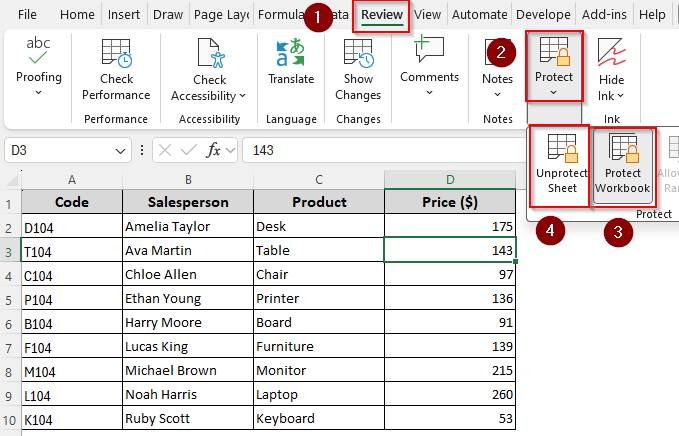Image resolution: width=679 pixels, height=436 pixels.
Task: Expand the Hide Ink dropdown arrow
Action: 621,96
